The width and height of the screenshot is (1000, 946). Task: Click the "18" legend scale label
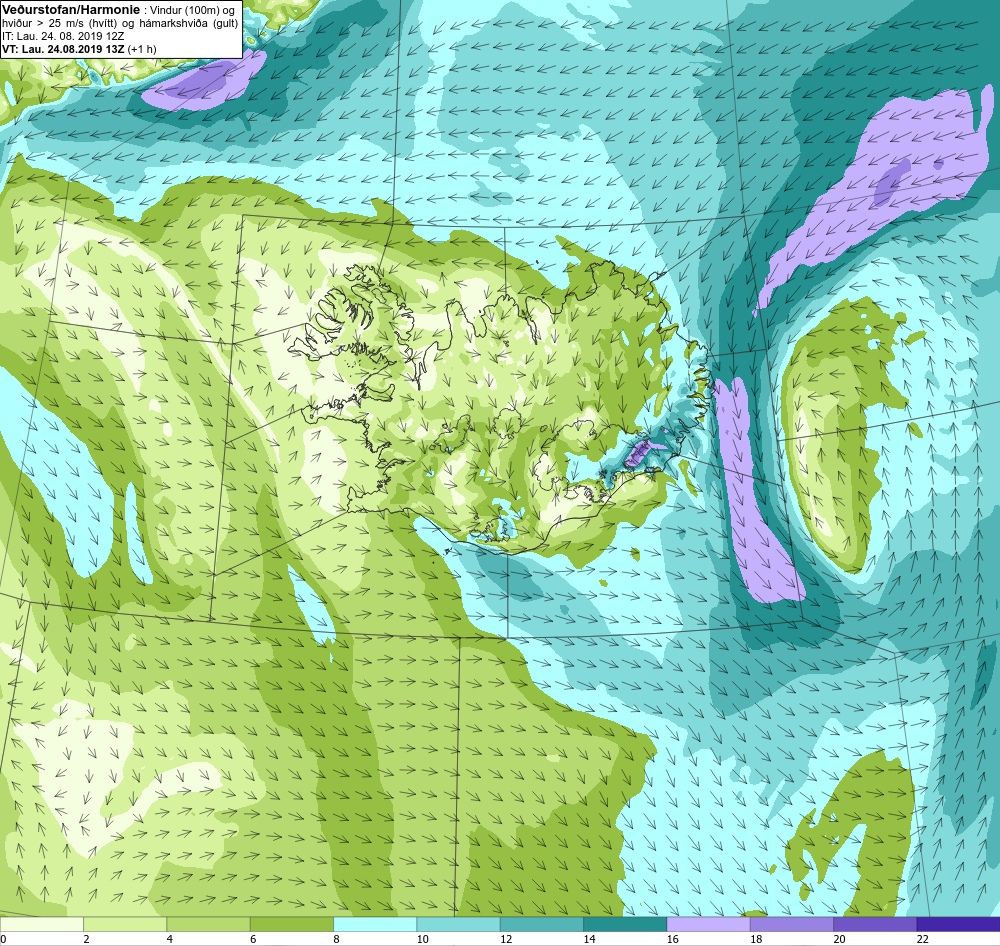756,939
